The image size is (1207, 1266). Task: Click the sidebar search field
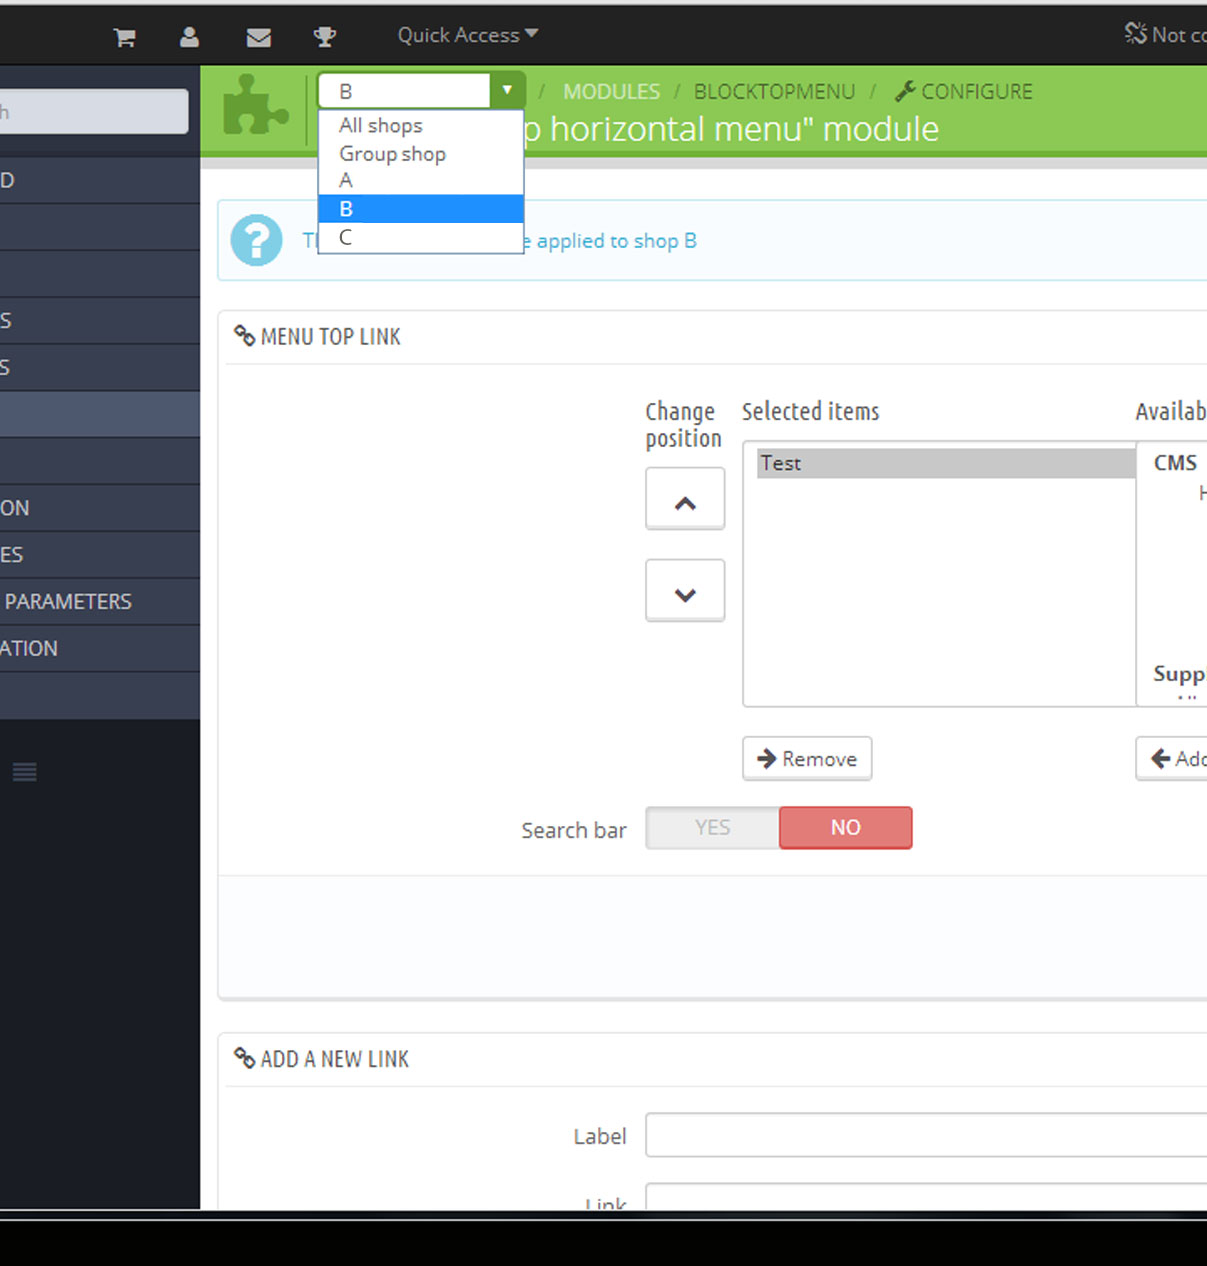click(x=94, y=111)
